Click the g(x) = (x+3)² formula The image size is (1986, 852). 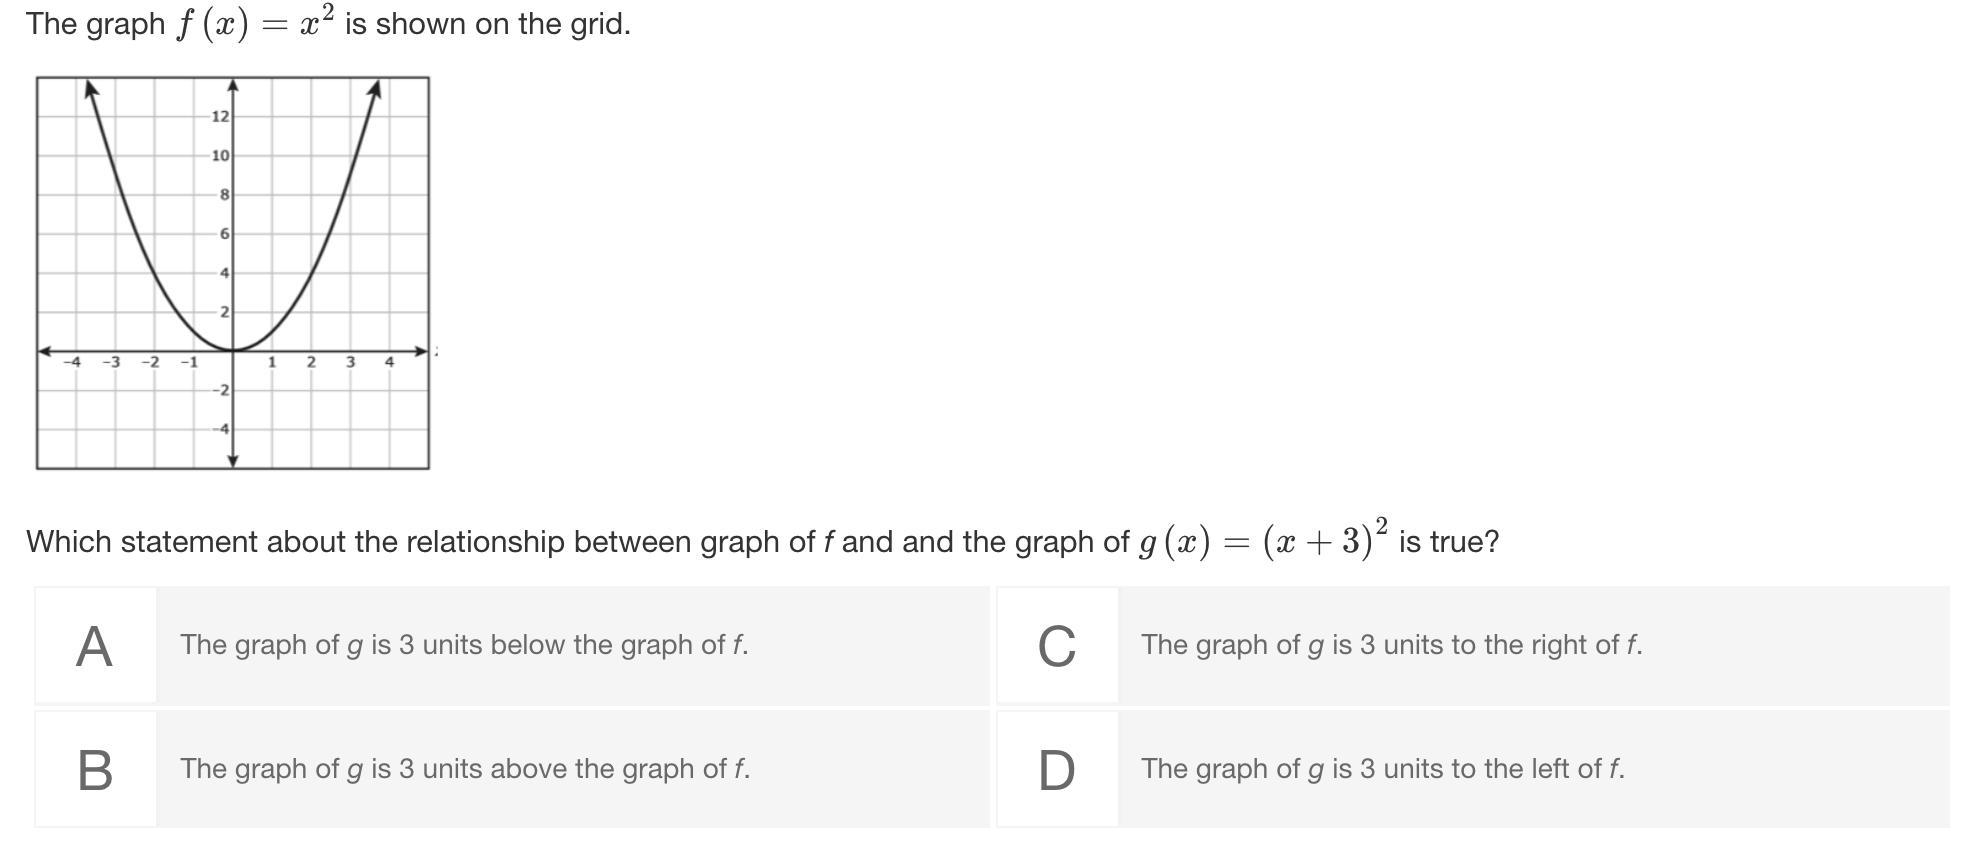(1263, 540)
